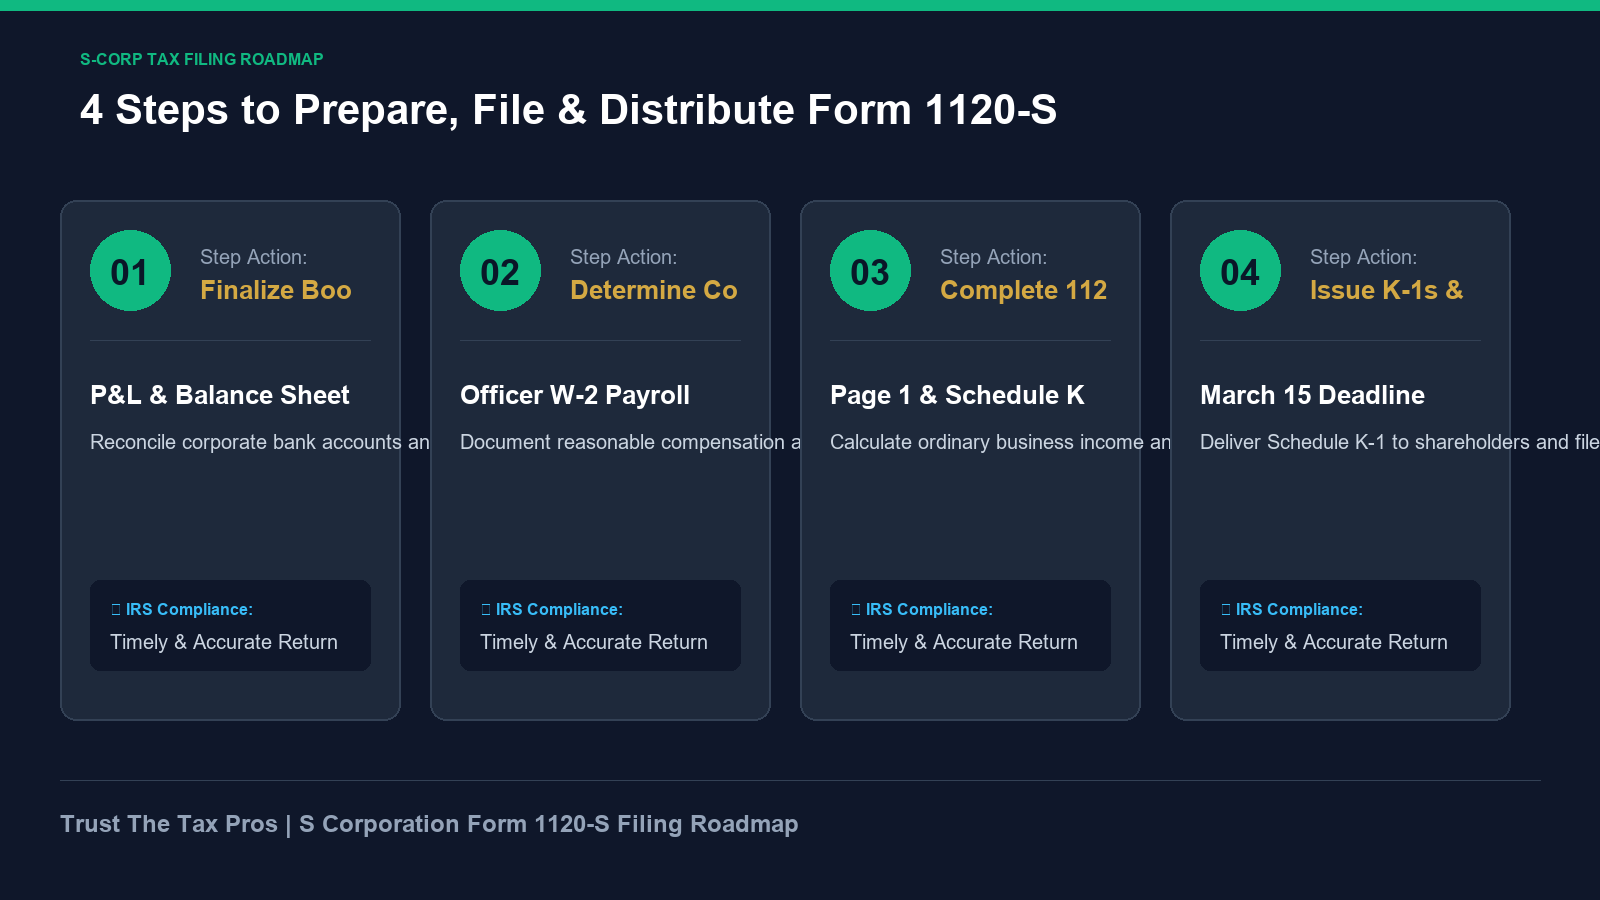Click 'Deliver Schedule K-1 to shareholders' description
The width and height of the screenshot is (1600, 900).
[x=1400, y=442]
